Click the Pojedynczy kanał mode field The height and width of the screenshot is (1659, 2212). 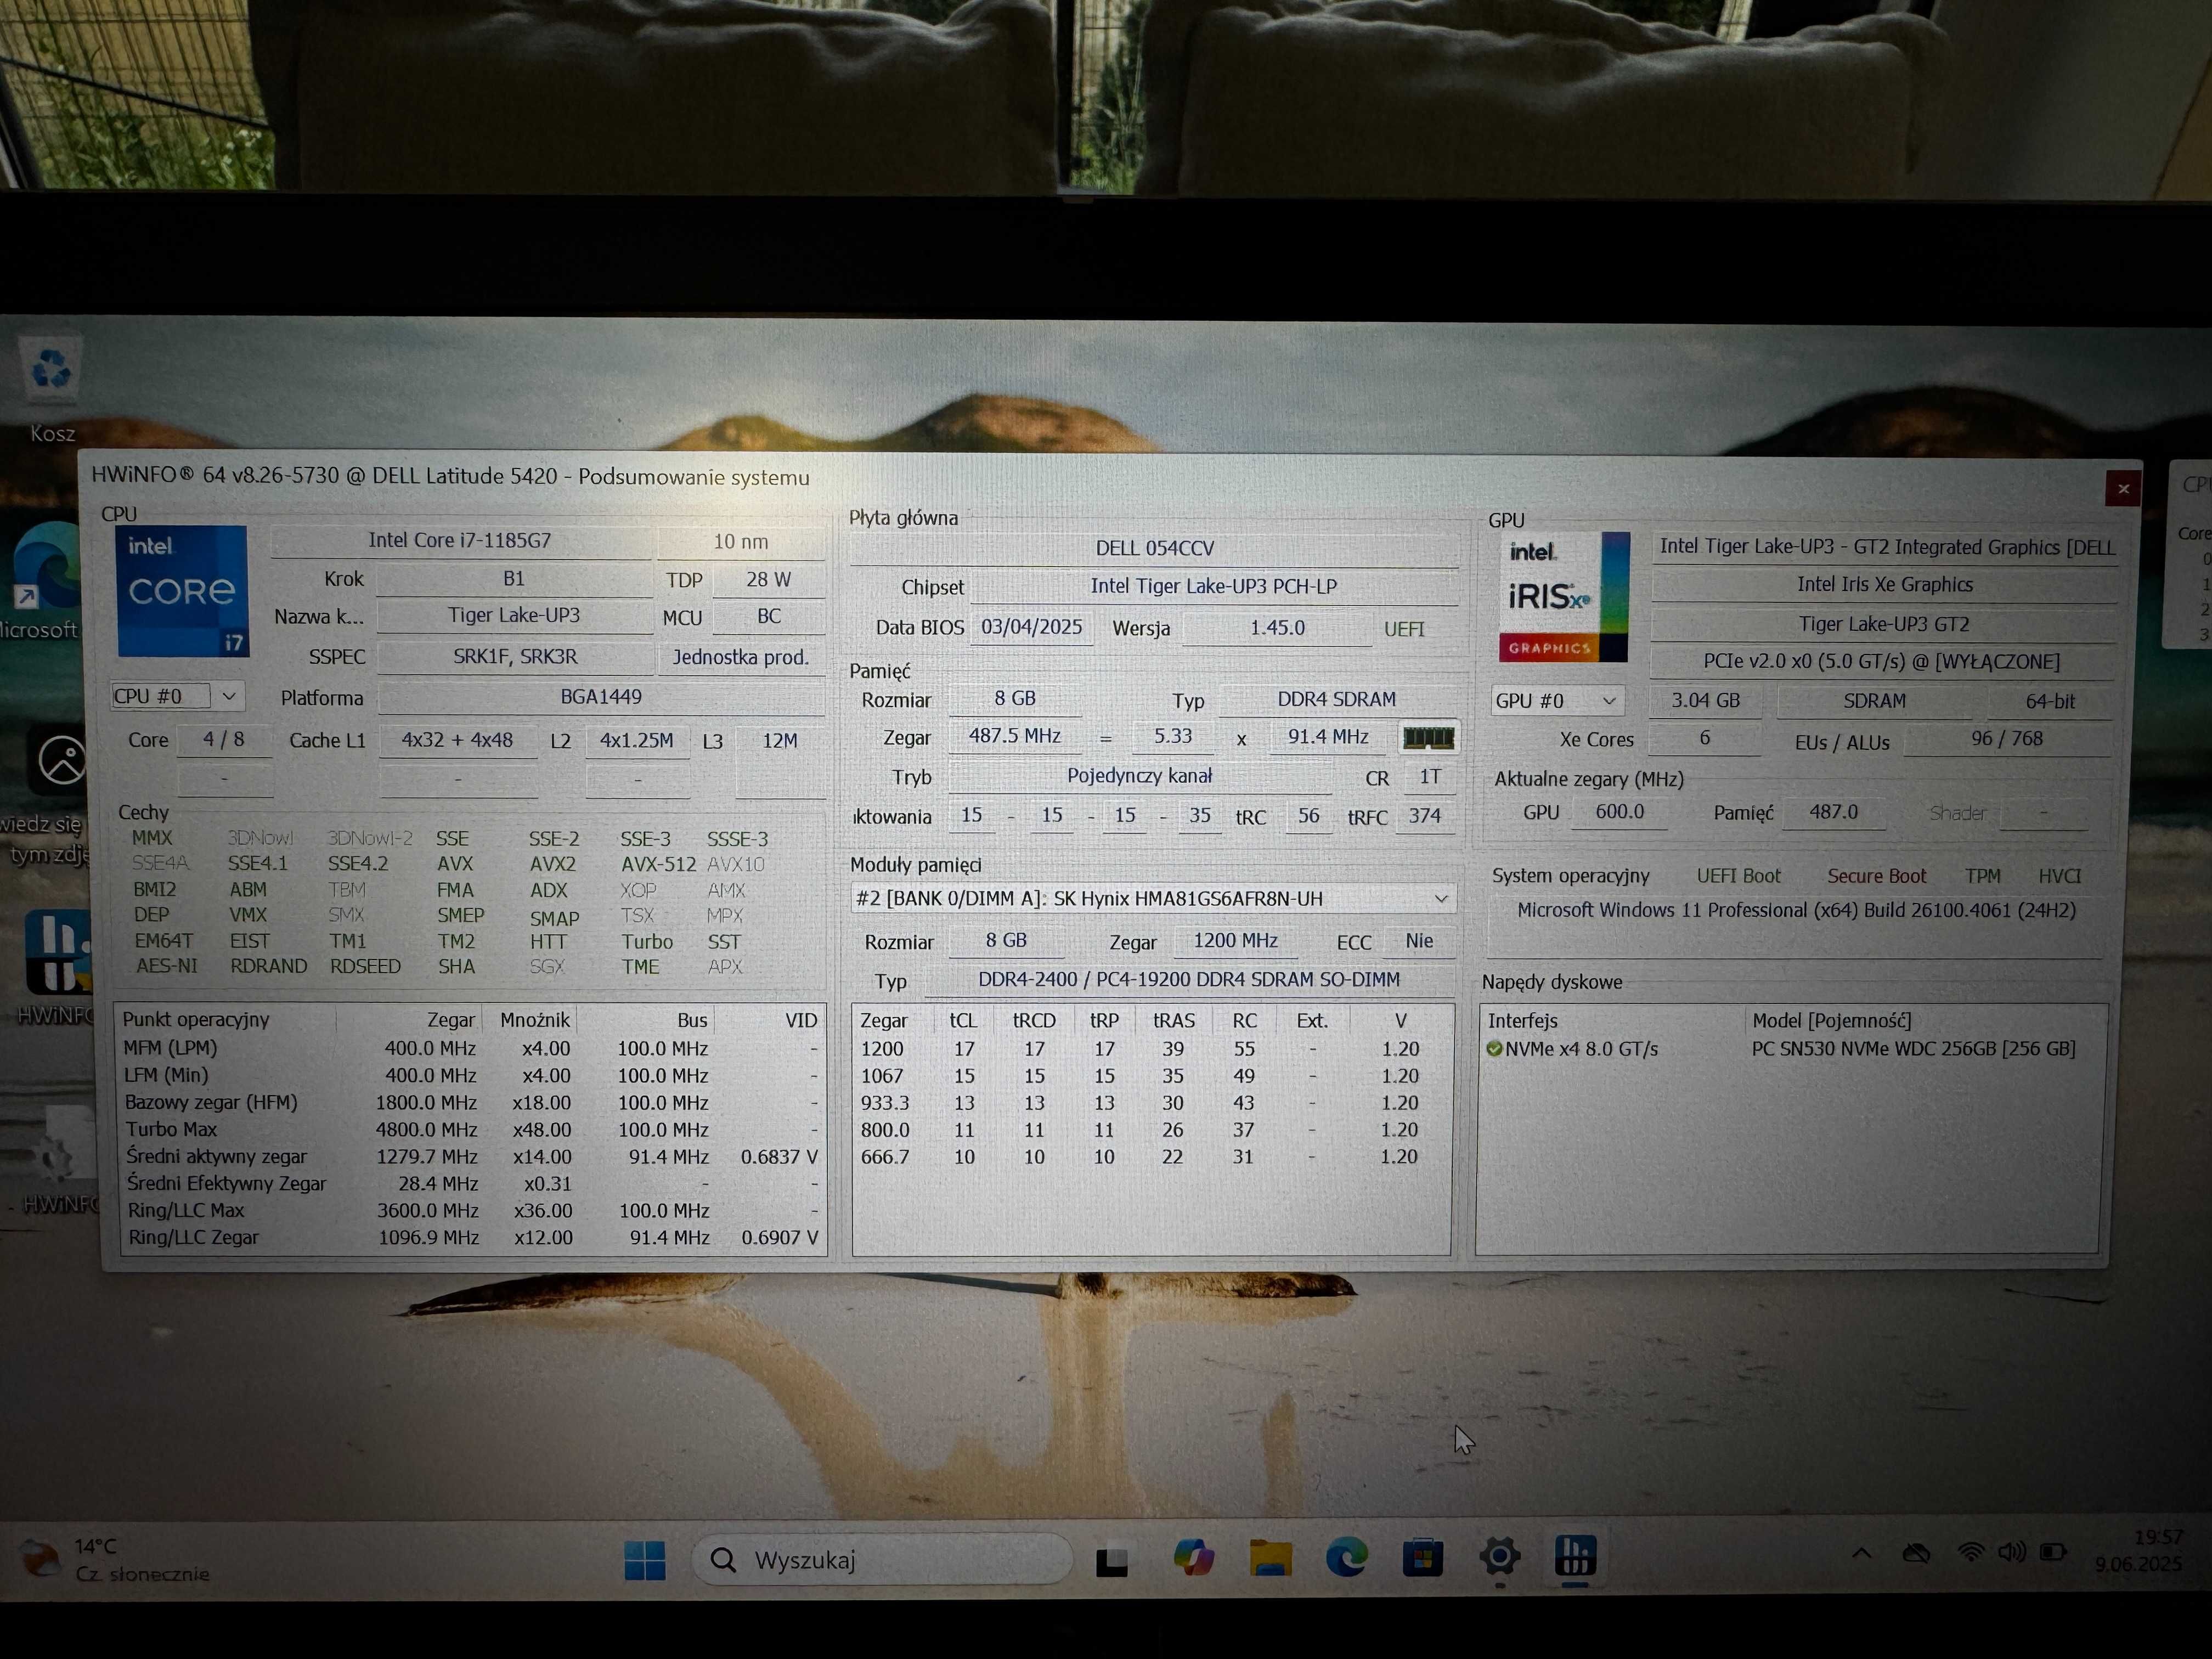coord(1140,777)
